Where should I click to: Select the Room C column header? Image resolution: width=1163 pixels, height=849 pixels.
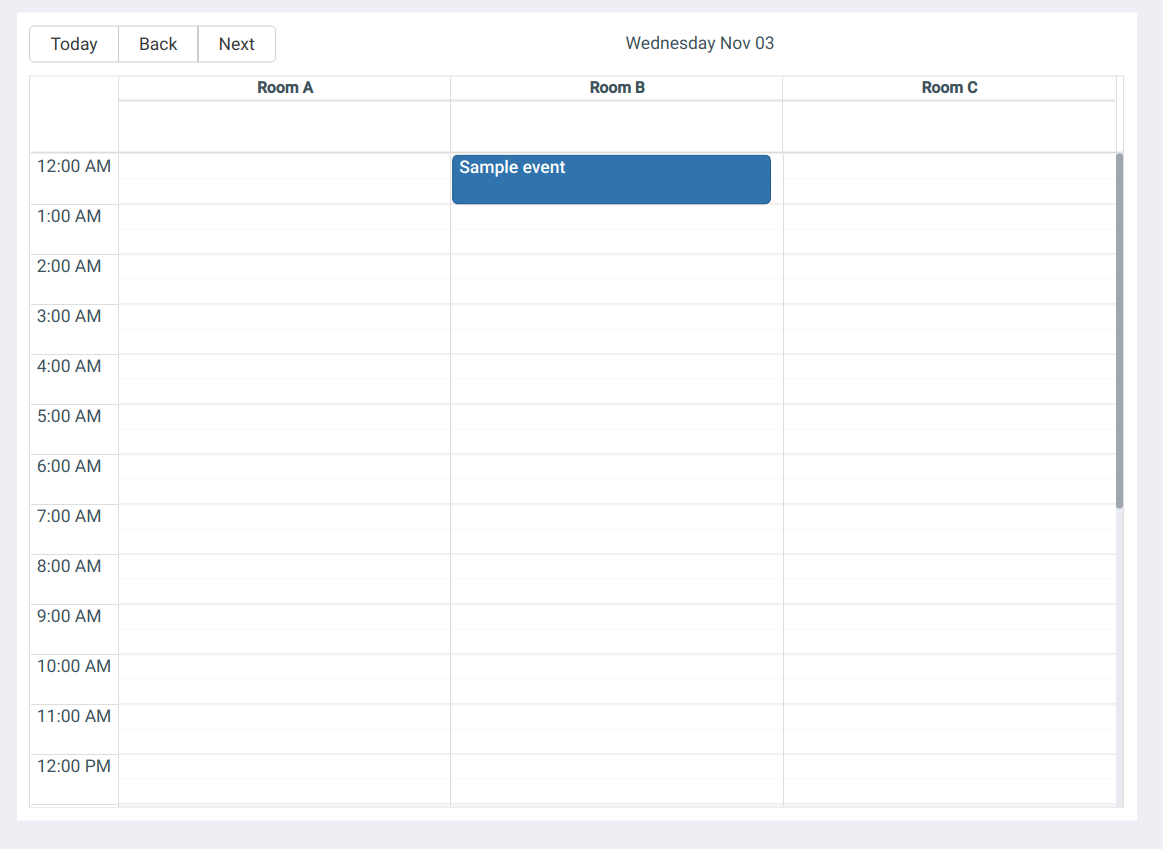coord(949,87)
